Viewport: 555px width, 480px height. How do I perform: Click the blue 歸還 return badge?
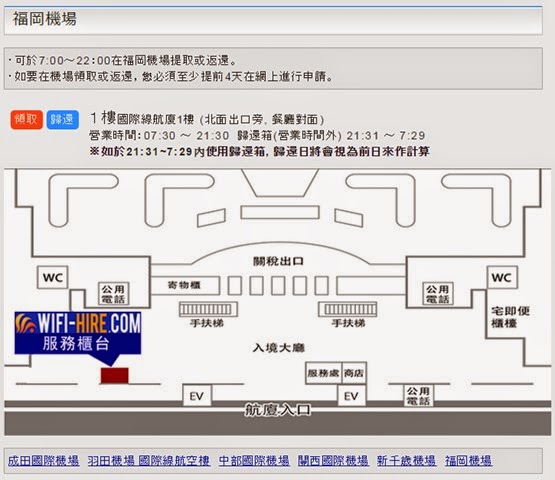tap(63, 120)
